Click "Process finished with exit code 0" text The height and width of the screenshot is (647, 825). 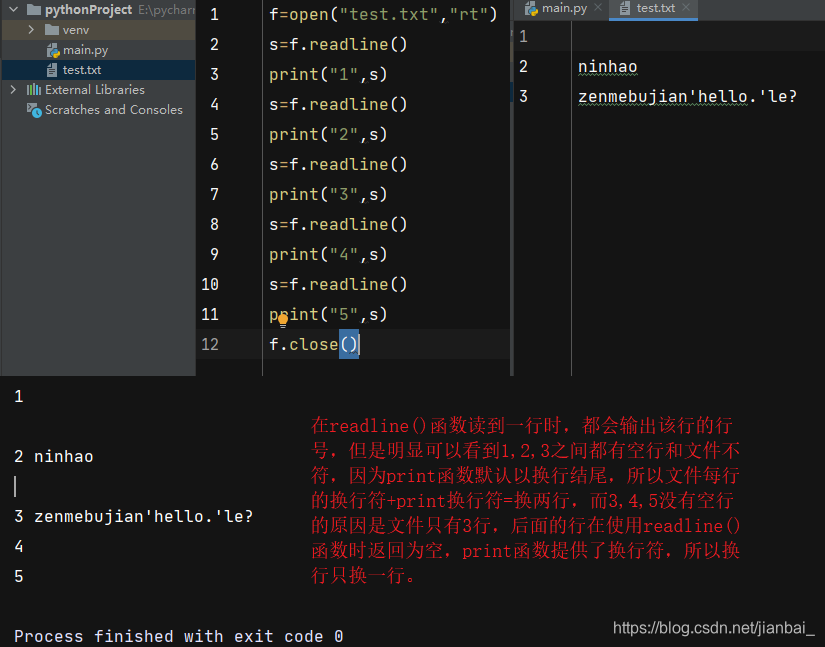tap(179, 636)
